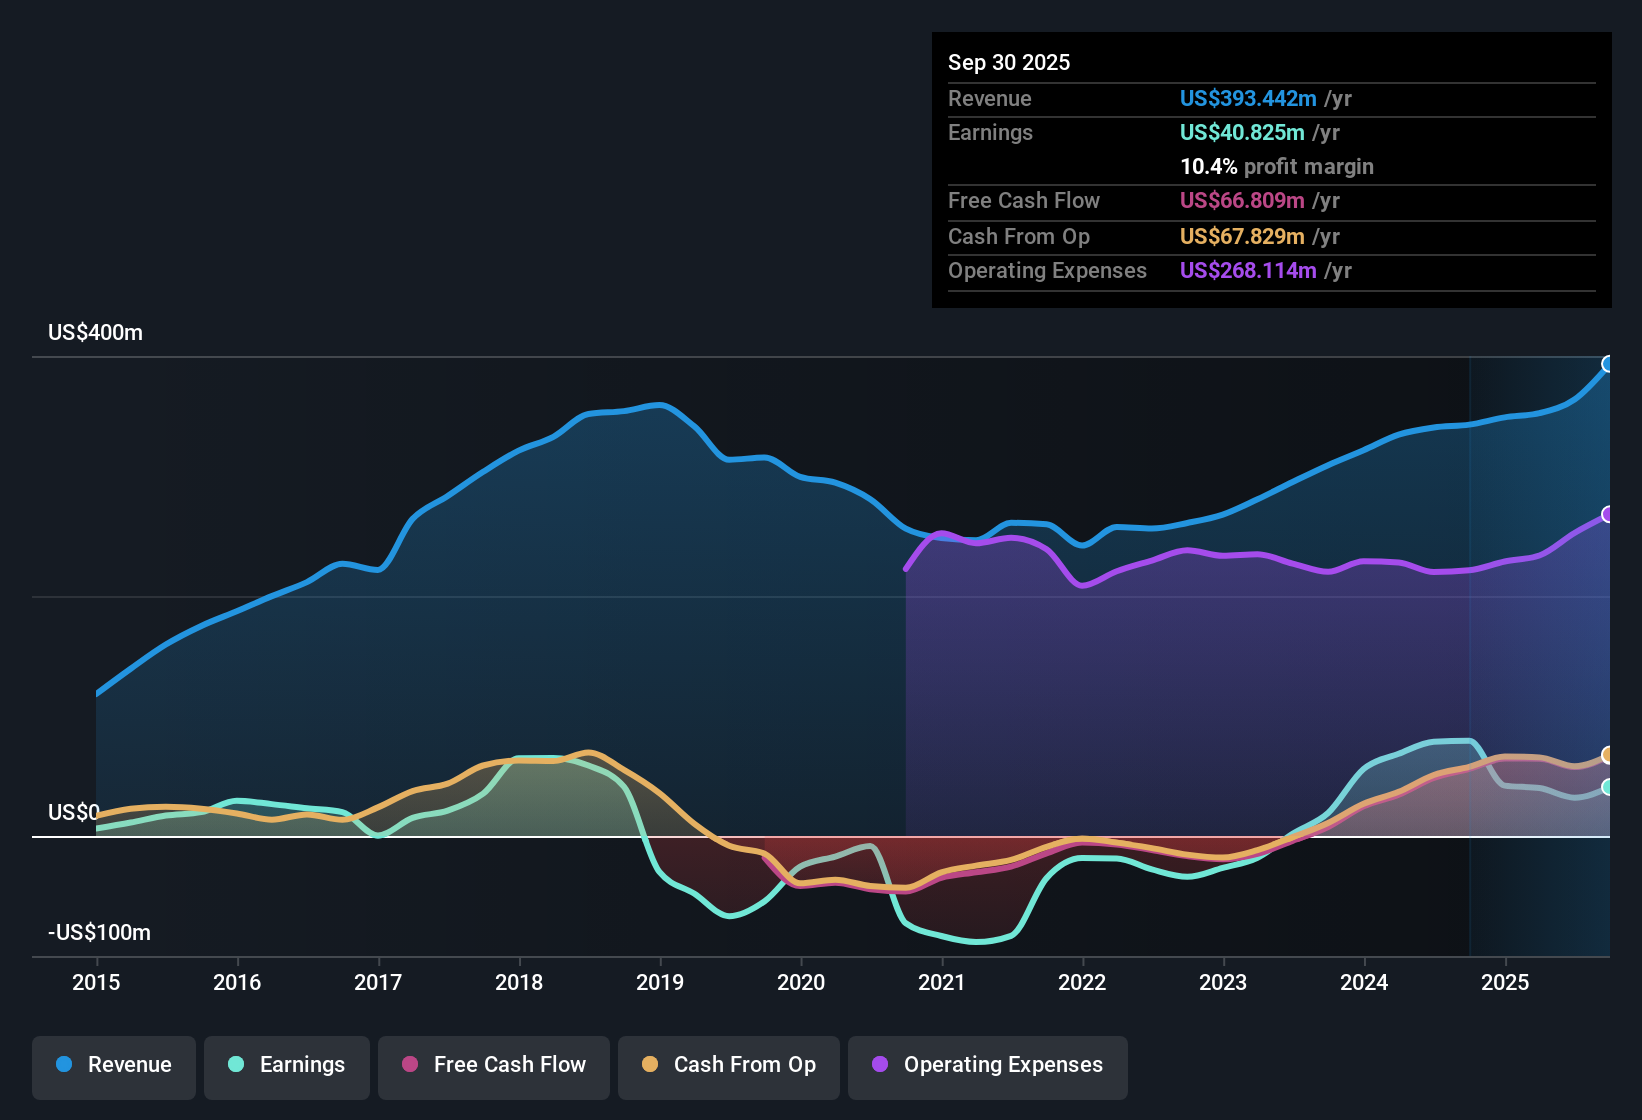Click the 10.4% profit margin text
The width and height of the screenshot is (1642, 1120).
(x=1277, y=166)
